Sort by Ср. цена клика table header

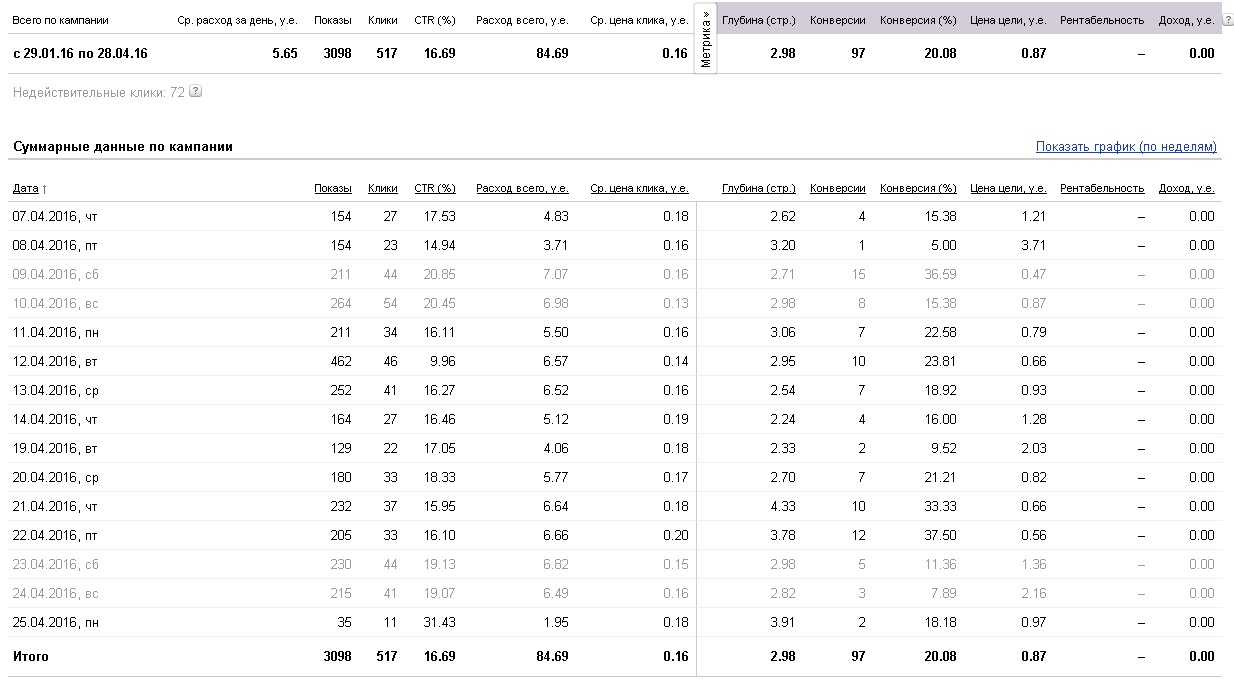pos(638,188)
